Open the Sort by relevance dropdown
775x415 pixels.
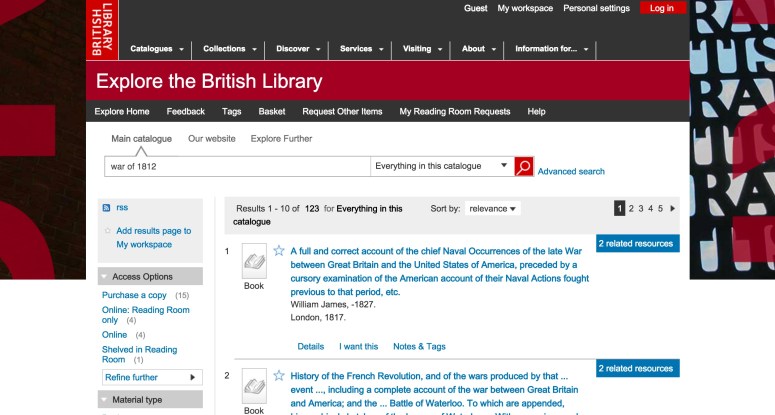click(x=494, y=208)
